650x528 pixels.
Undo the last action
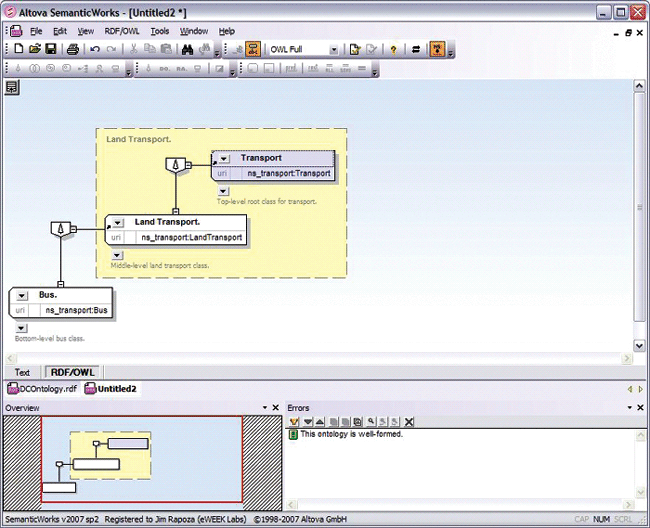pyautogui.click(x=95, y=49)
